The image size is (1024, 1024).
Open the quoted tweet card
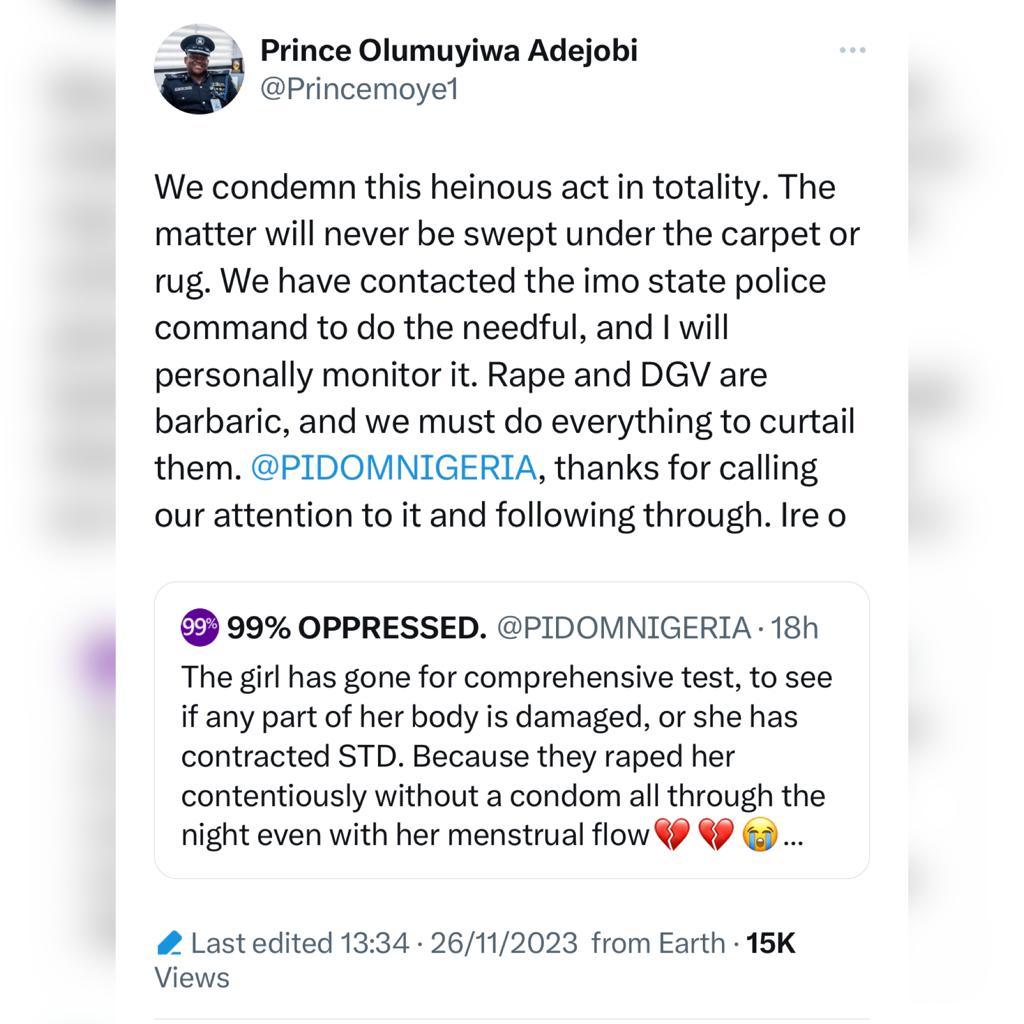click(512, 730)
